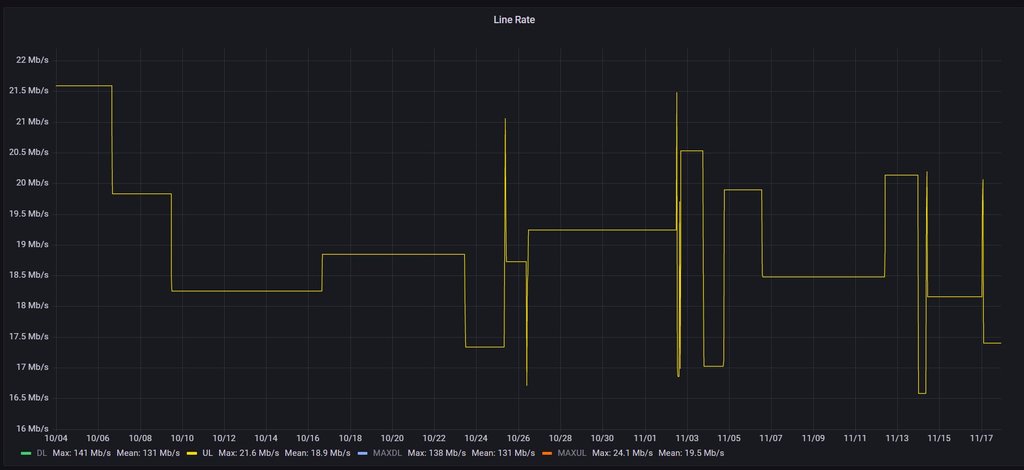1024x470 pixels.
Task: Toggle the DL series in the legend
Action: [x=42, y=454]
